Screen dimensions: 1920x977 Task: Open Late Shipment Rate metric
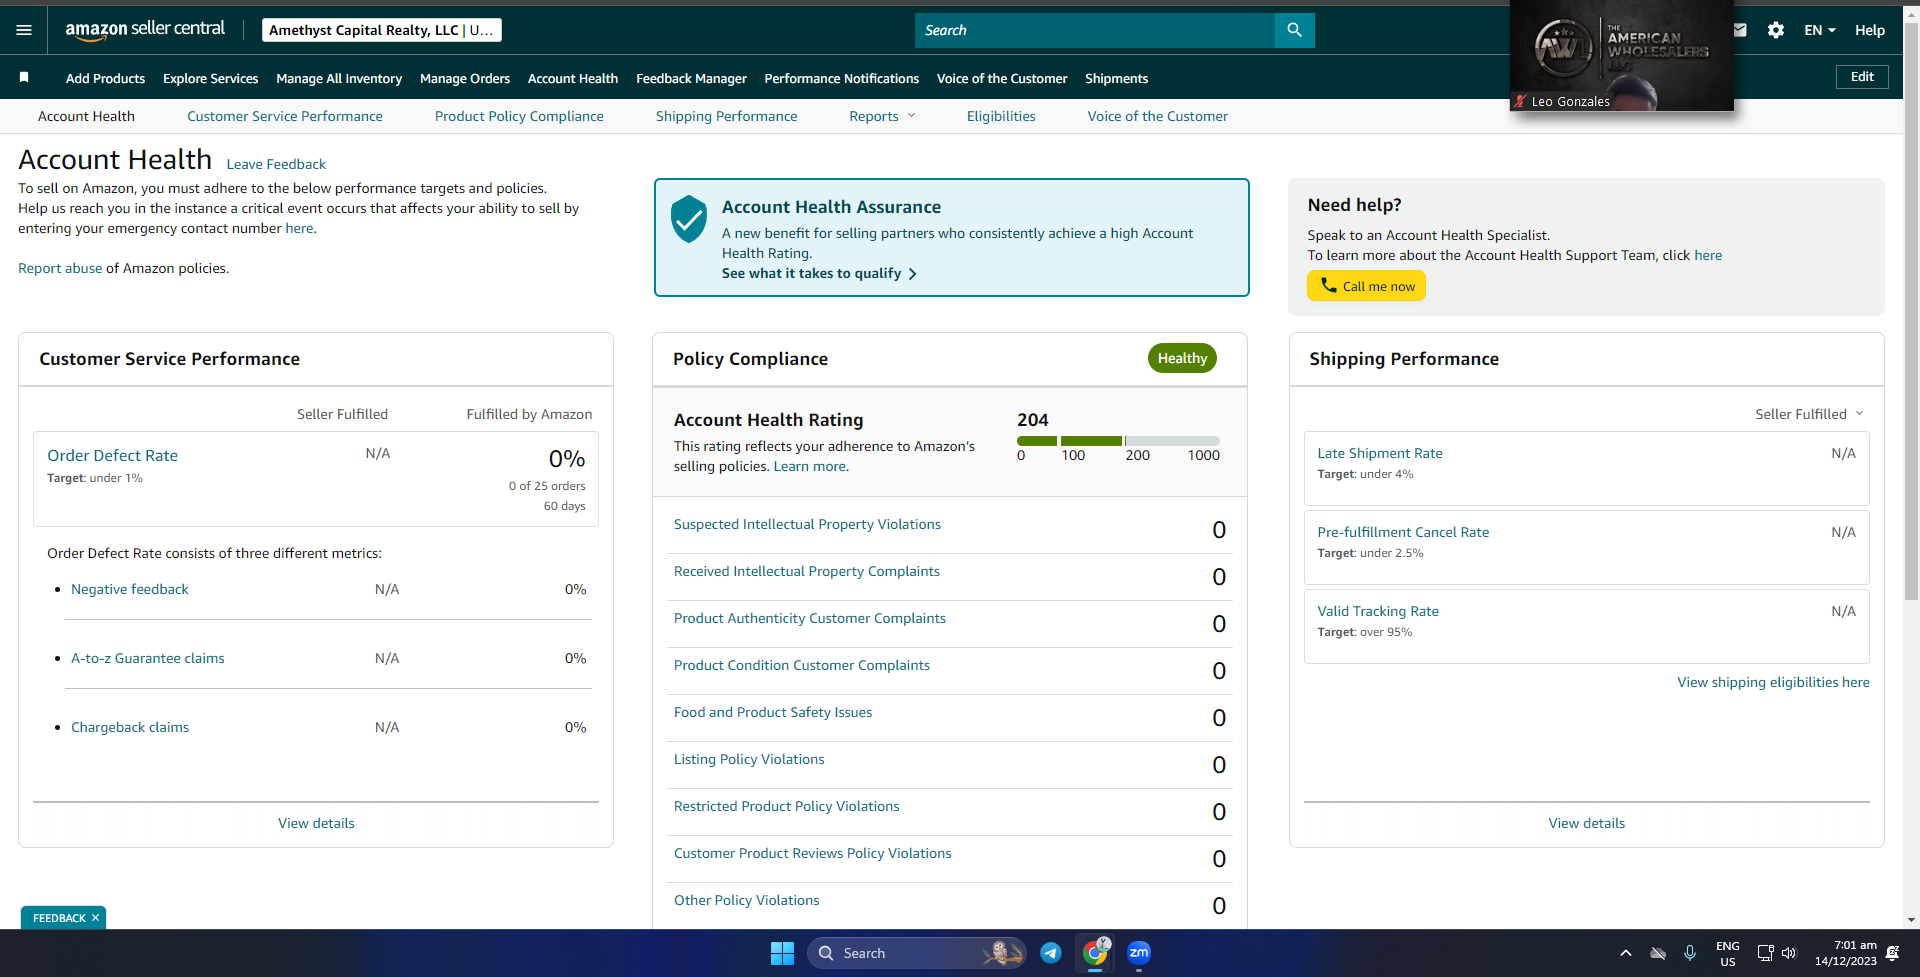(x=1380, y=453)
